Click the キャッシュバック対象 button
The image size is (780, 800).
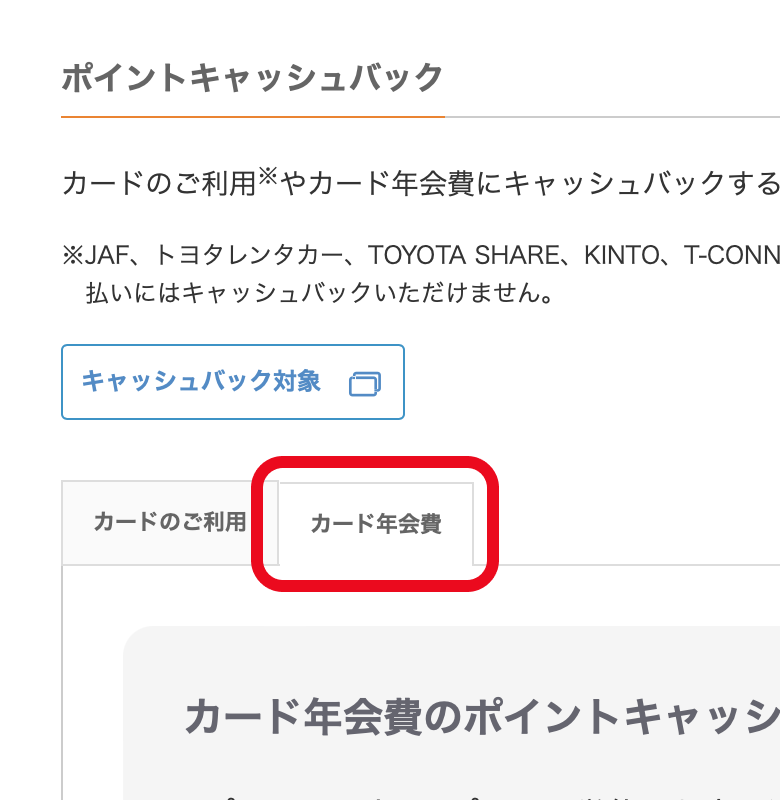pos(201,382)
